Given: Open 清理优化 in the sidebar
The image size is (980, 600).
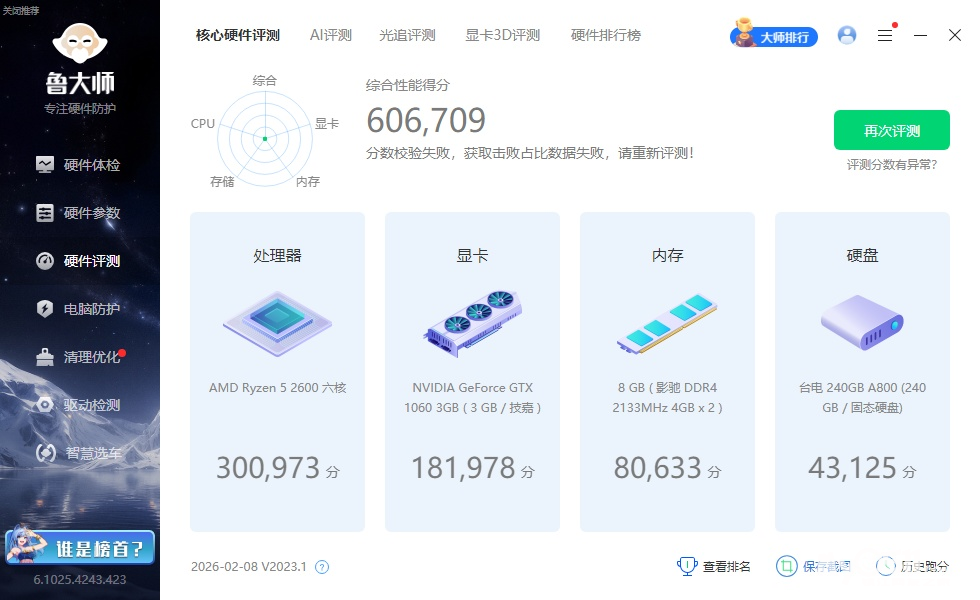Looking at the screenshot, I should pyautogui.click(x=79, y=357).
